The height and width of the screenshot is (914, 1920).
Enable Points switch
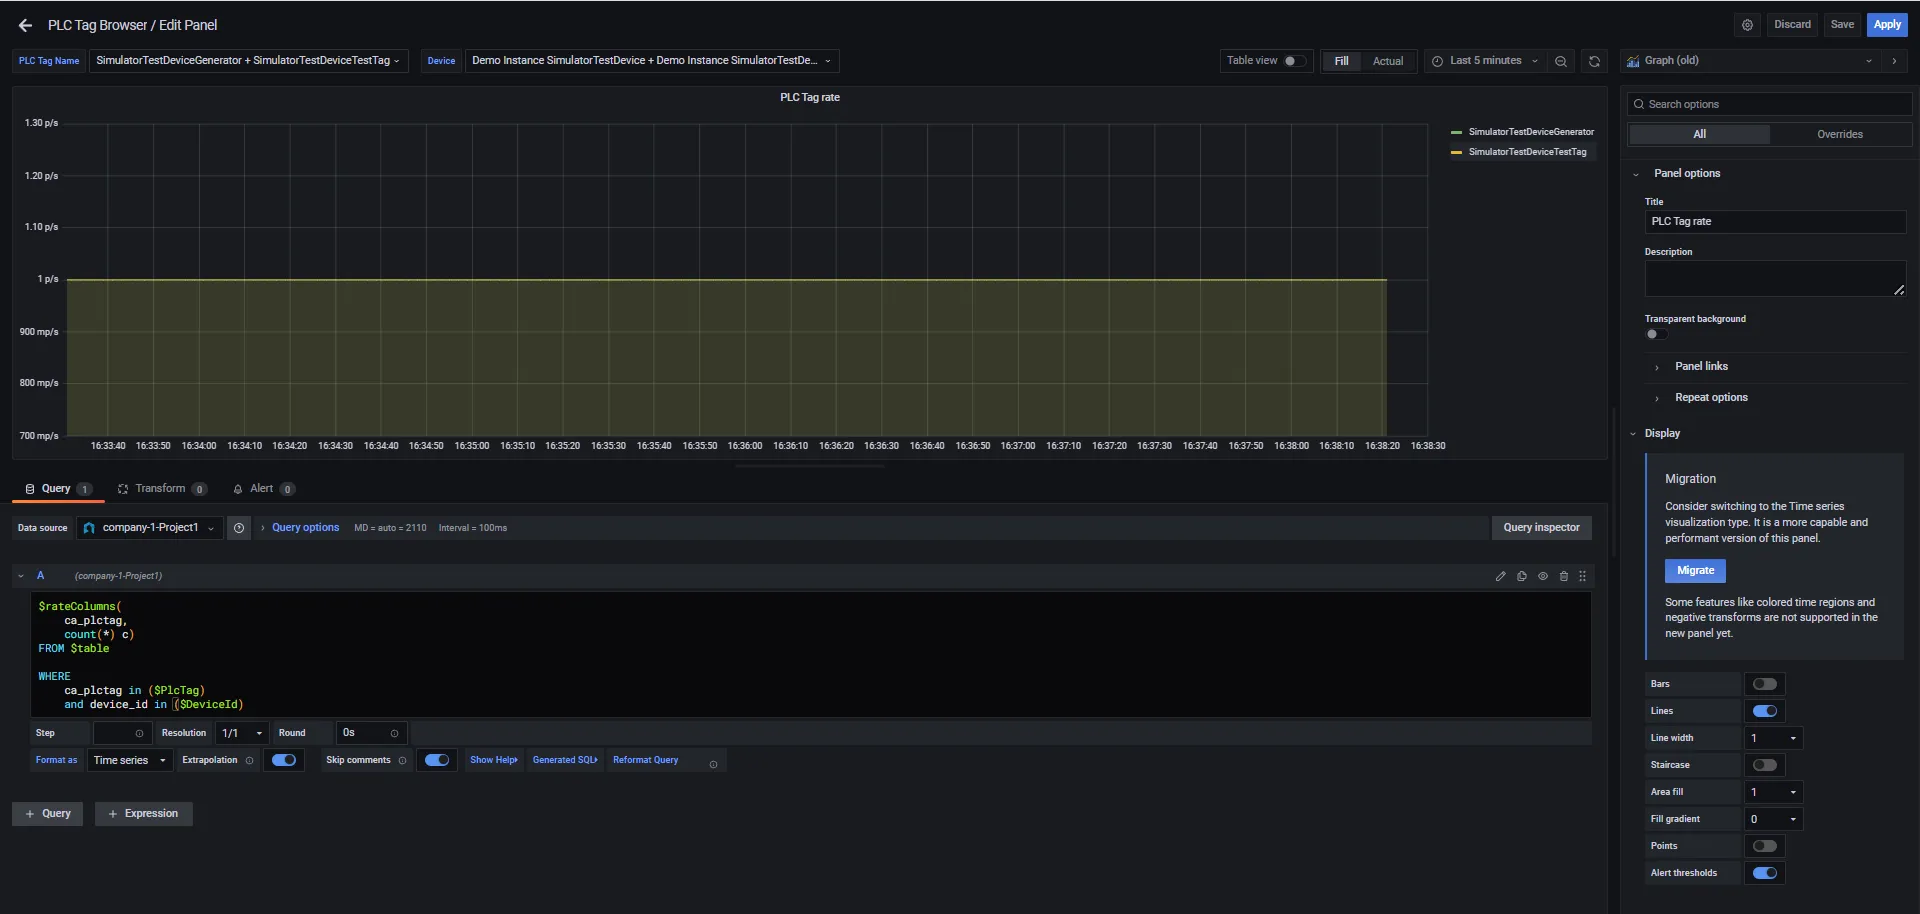[1765, 846]
